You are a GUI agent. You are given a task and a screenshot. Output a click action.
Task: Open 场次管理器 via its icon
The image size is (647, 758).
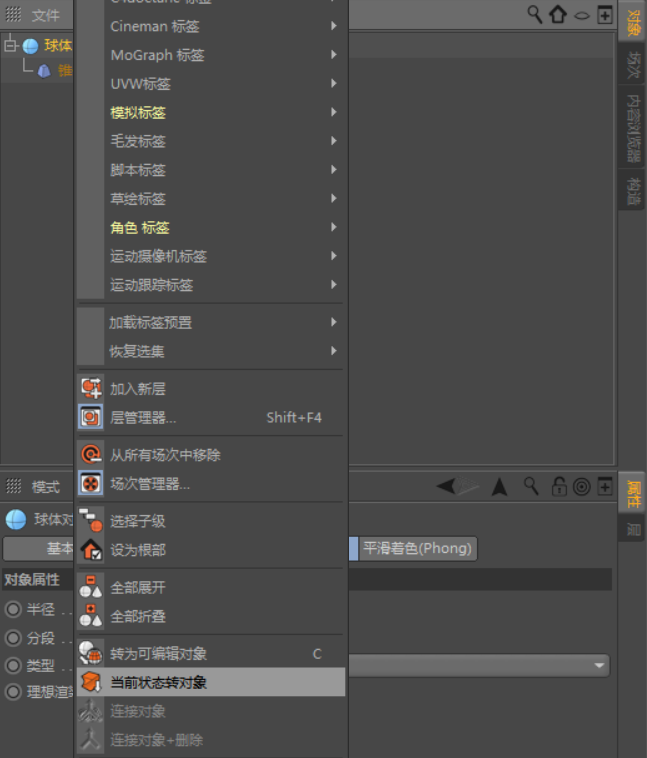click(x=91, y=484)
